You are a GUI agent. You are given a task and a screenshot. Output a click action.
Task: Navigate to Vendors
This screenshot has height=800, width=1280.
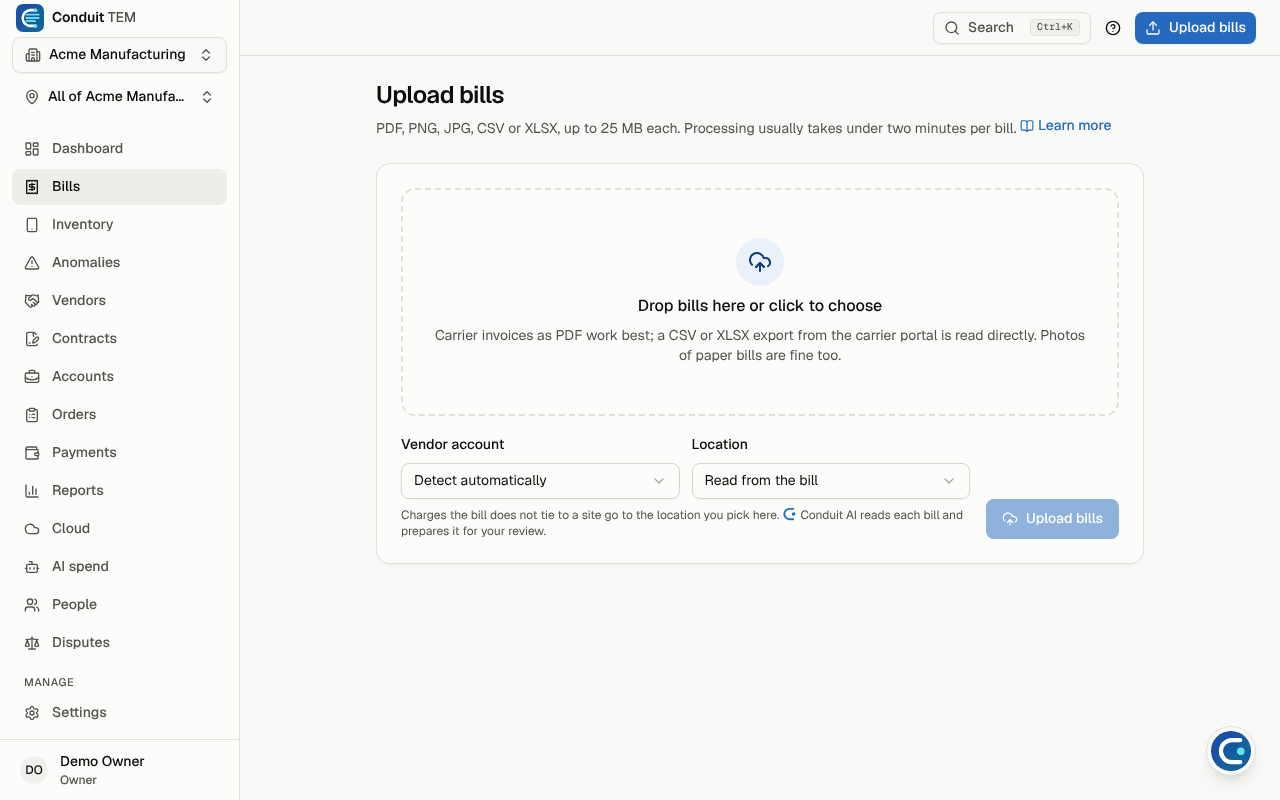119,300
